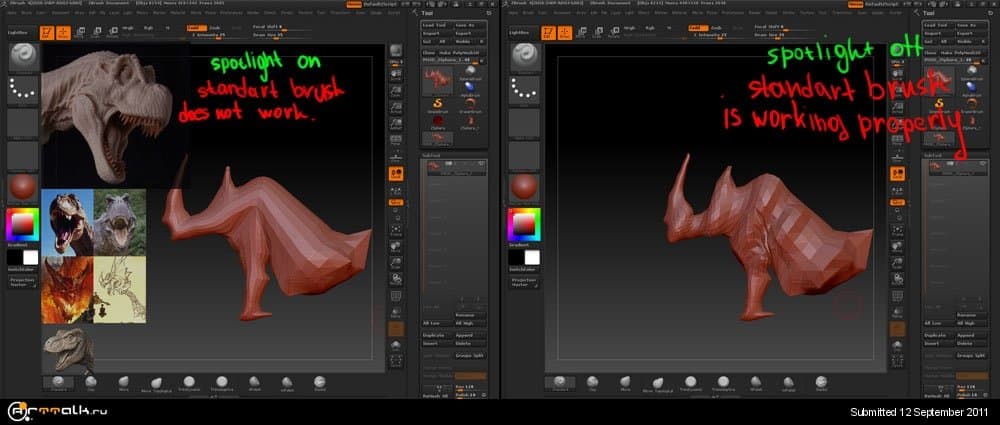Toggle Draw mode in the left ZBrush window
The height and width of the screenshot is (425, 1000).
click(63, 33)
